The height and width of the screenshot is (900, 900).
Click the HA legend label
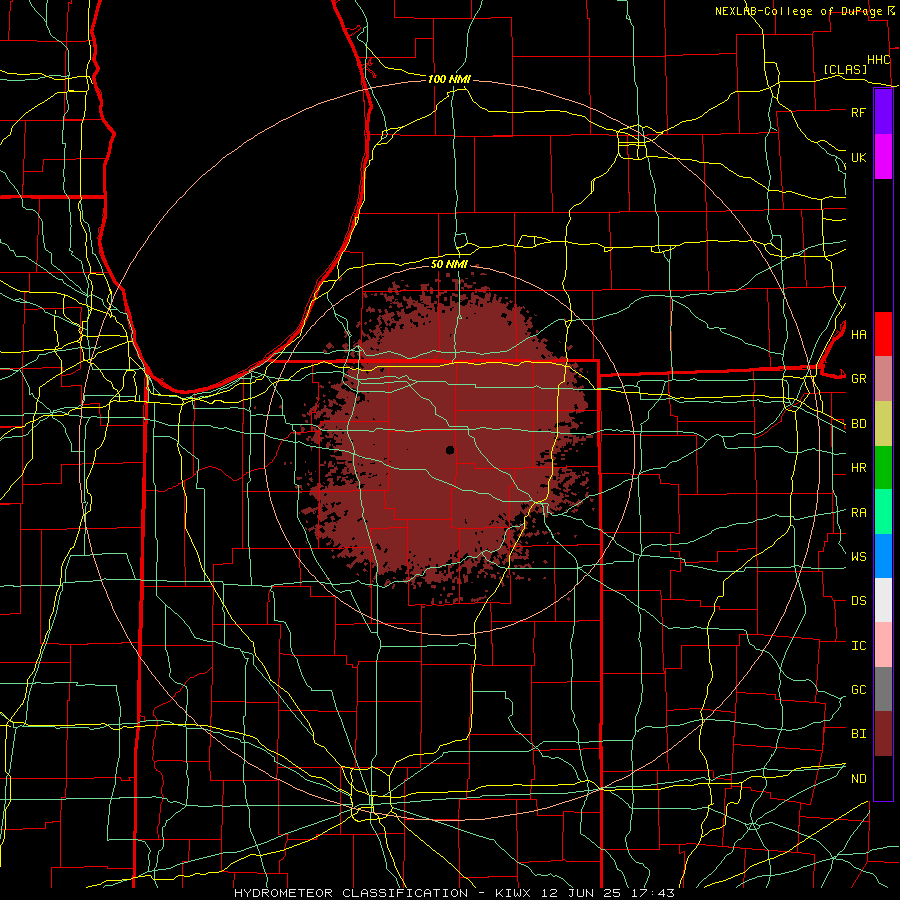[858, 334]
